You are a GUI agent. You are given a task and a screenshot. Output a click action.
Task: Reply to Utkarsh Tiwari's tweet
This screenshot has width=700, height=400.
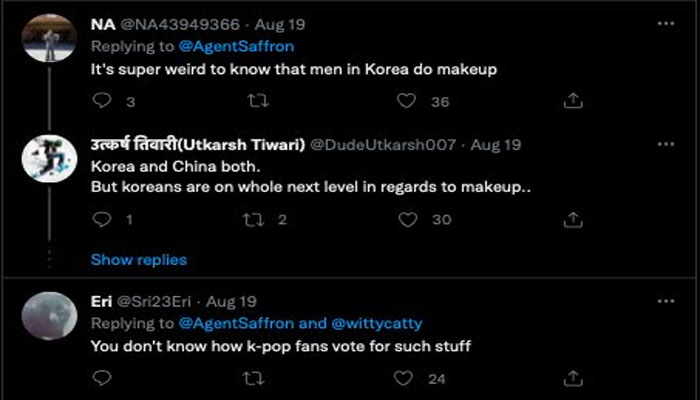coord(101,219)
